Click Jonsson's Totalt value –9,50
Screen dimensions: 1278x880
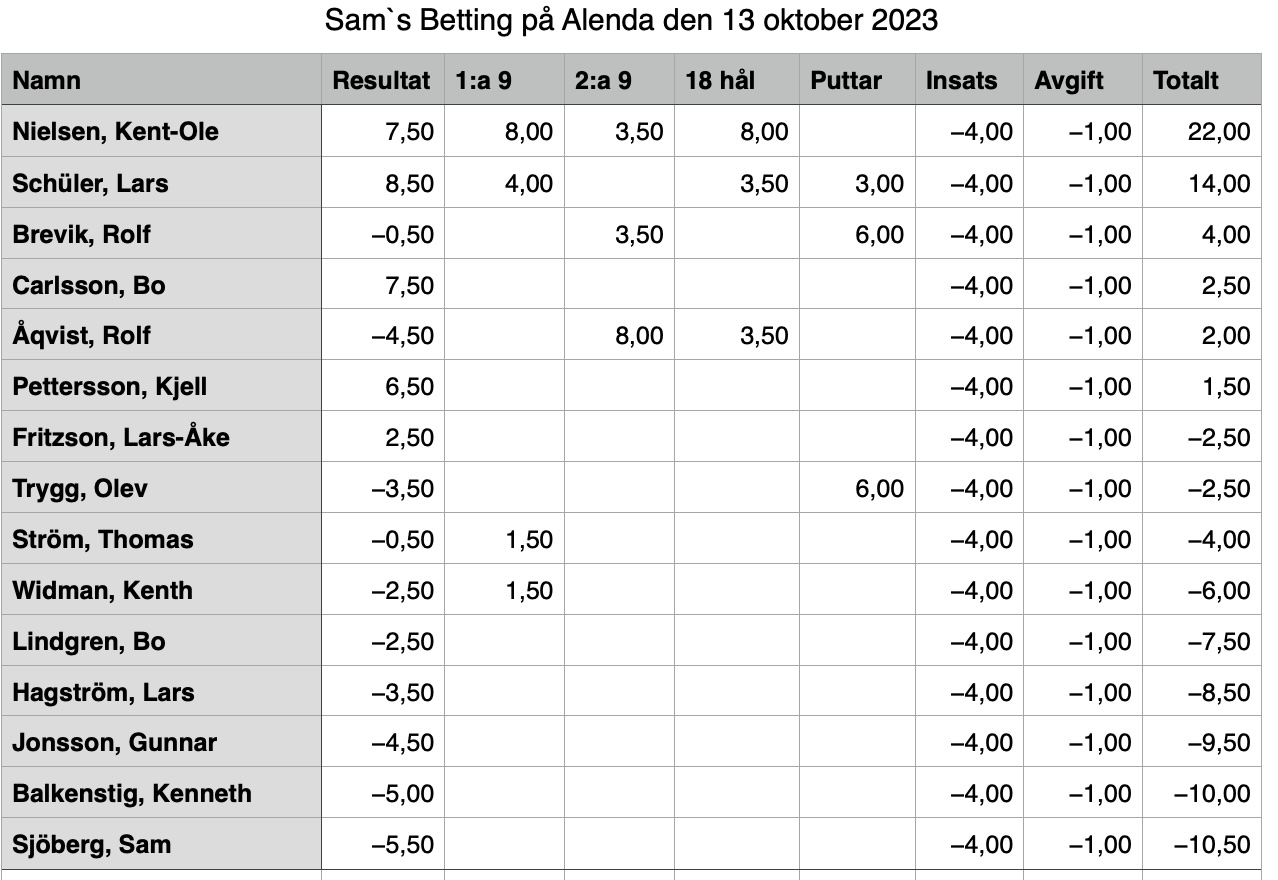click(x=1202, y=742)
